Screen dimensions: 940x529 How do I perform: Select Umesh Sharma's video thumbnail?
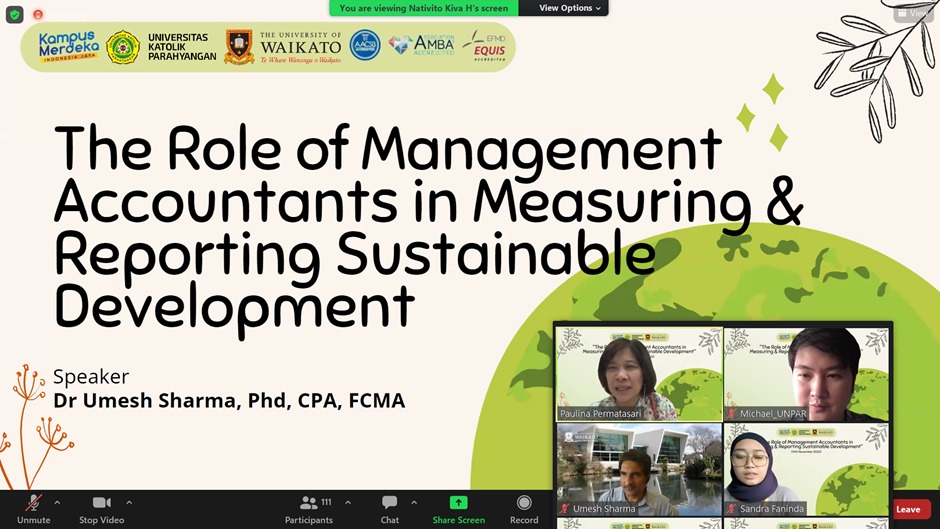point(639,468)
